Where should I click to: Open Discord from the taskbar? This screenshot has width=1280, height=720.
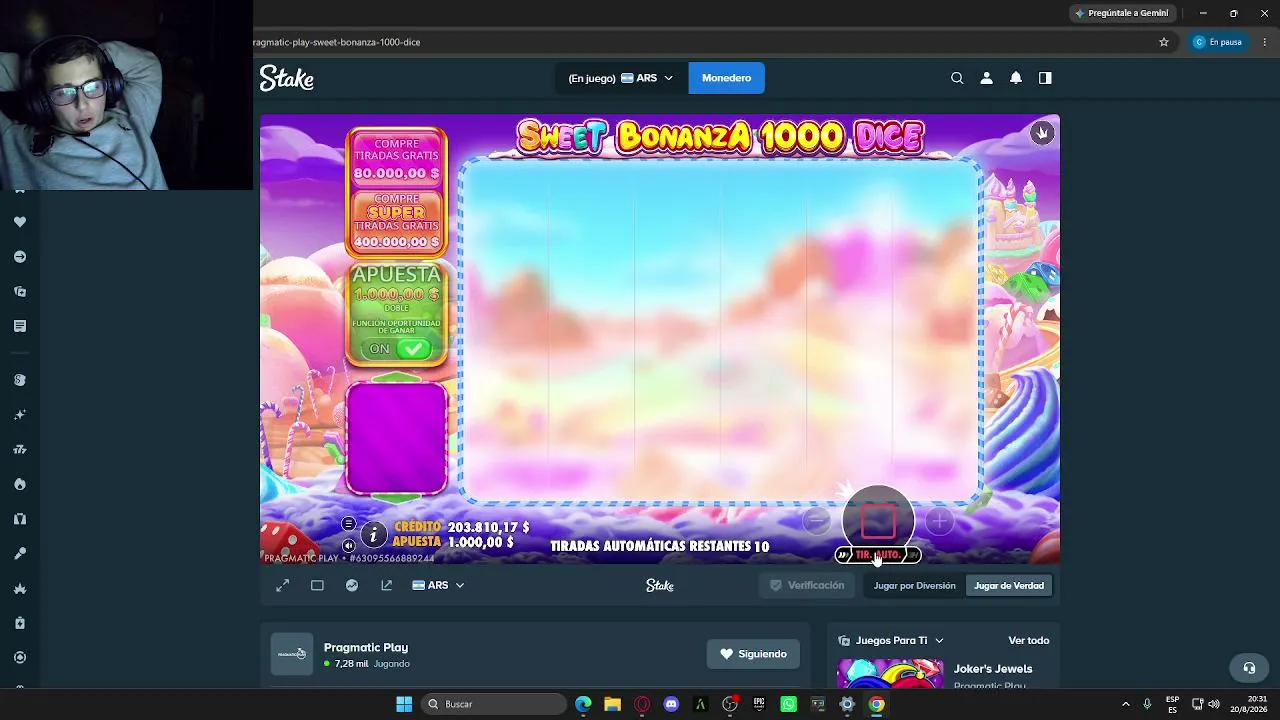tap(671, 704)
